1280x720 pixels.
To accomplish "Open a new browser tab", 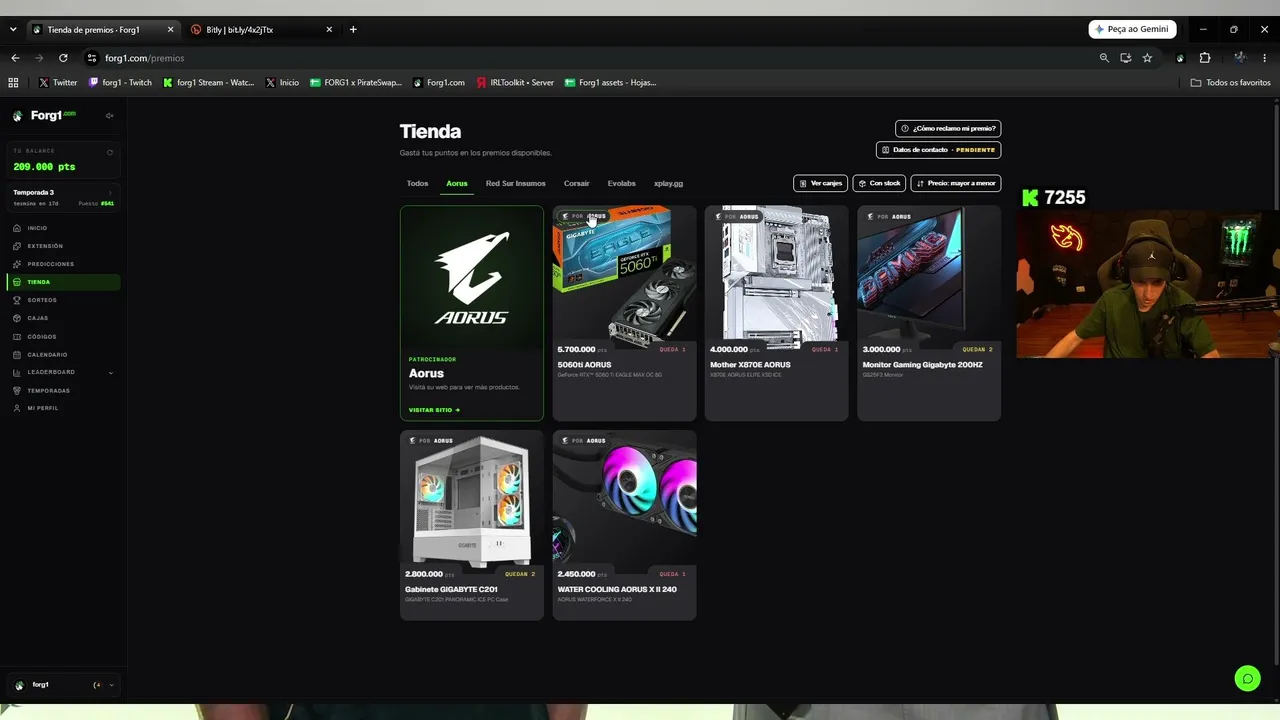I will point(353,30).
